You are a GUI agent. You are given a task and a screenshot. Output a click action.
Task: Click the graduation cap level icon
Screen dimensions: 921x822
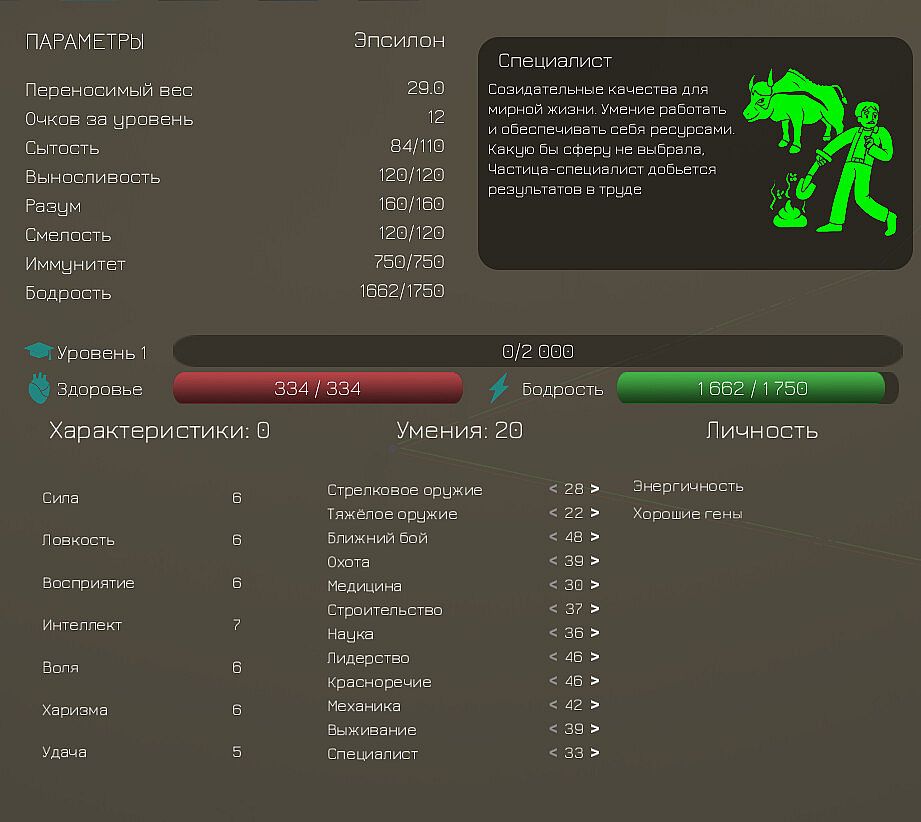pos(39,351)
